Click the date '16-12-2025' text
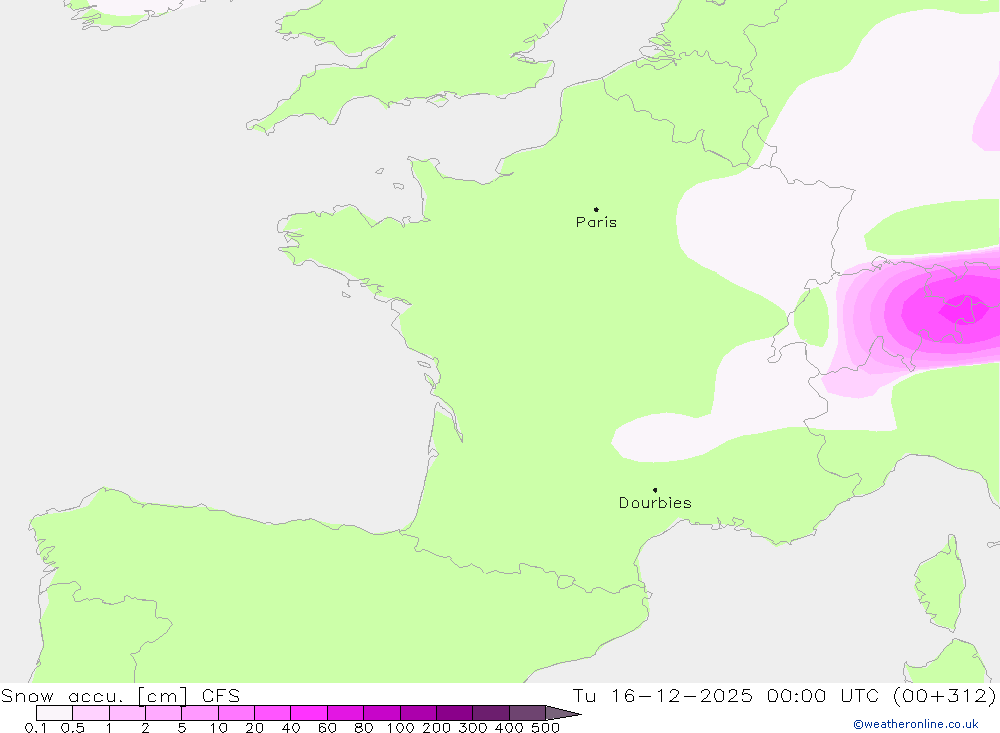1000x733 pixels. point(682,695)
